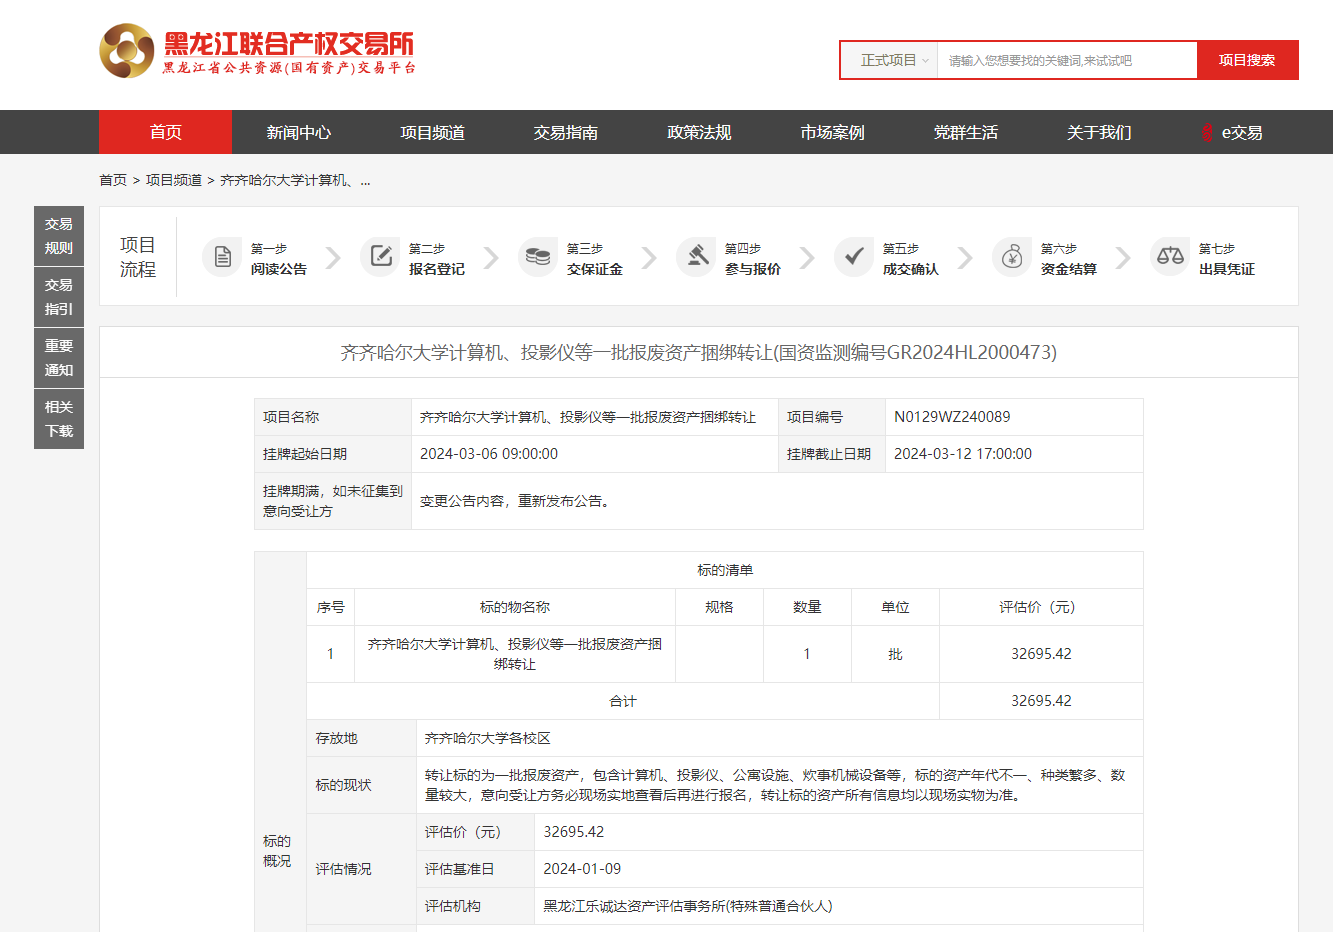Select 政策法规 in the navigation bar
Viewport: 1333px width, 932px height.
click(x=699, y=132)
